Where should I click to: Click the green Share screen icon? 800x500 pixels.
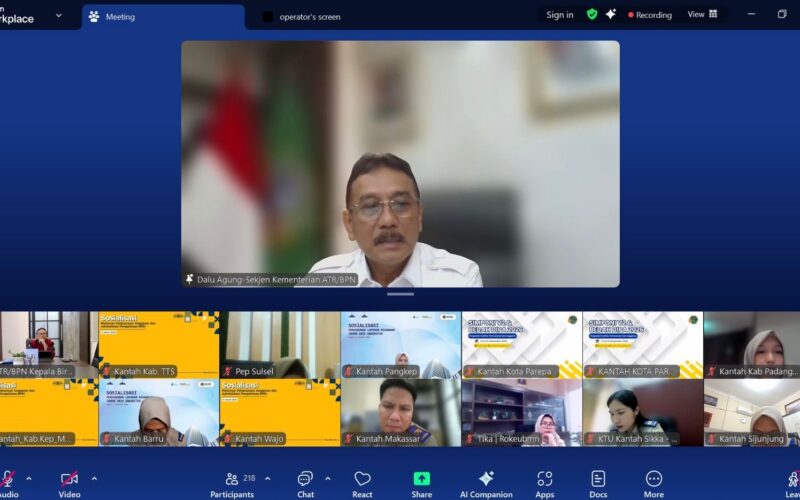click(x=421, y=481)
